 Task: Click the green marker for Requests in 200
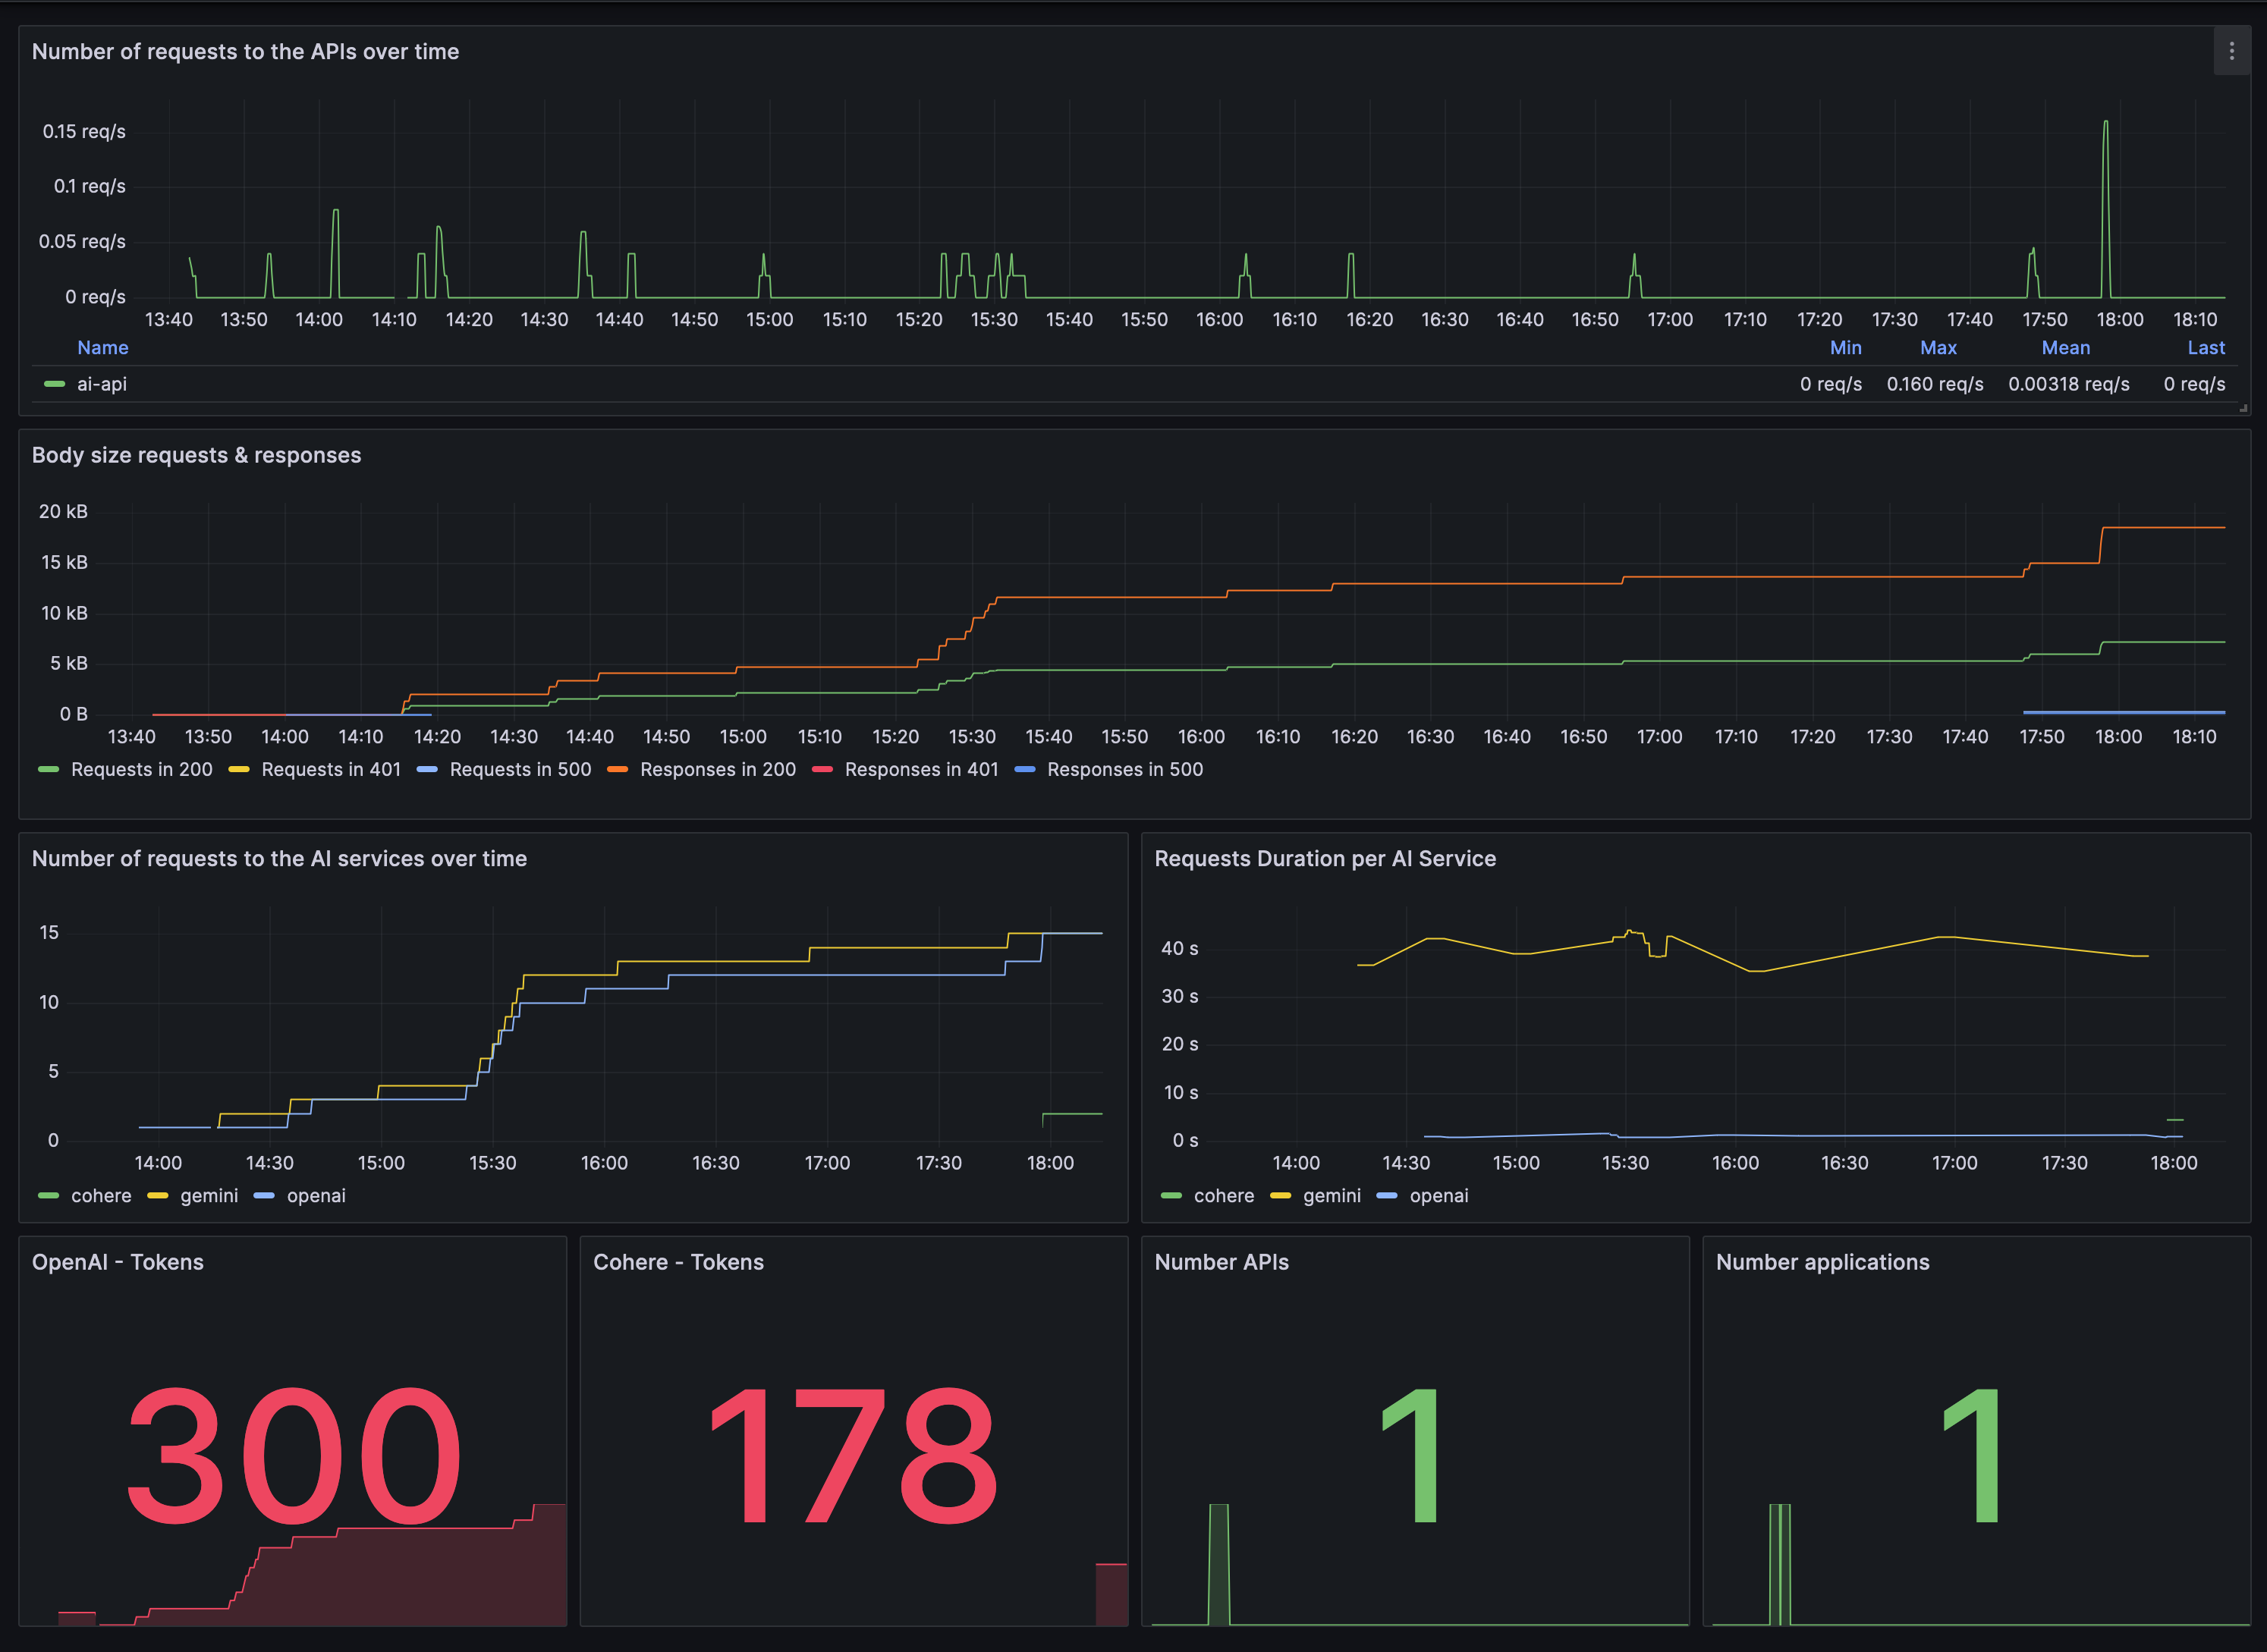(48, 770)
